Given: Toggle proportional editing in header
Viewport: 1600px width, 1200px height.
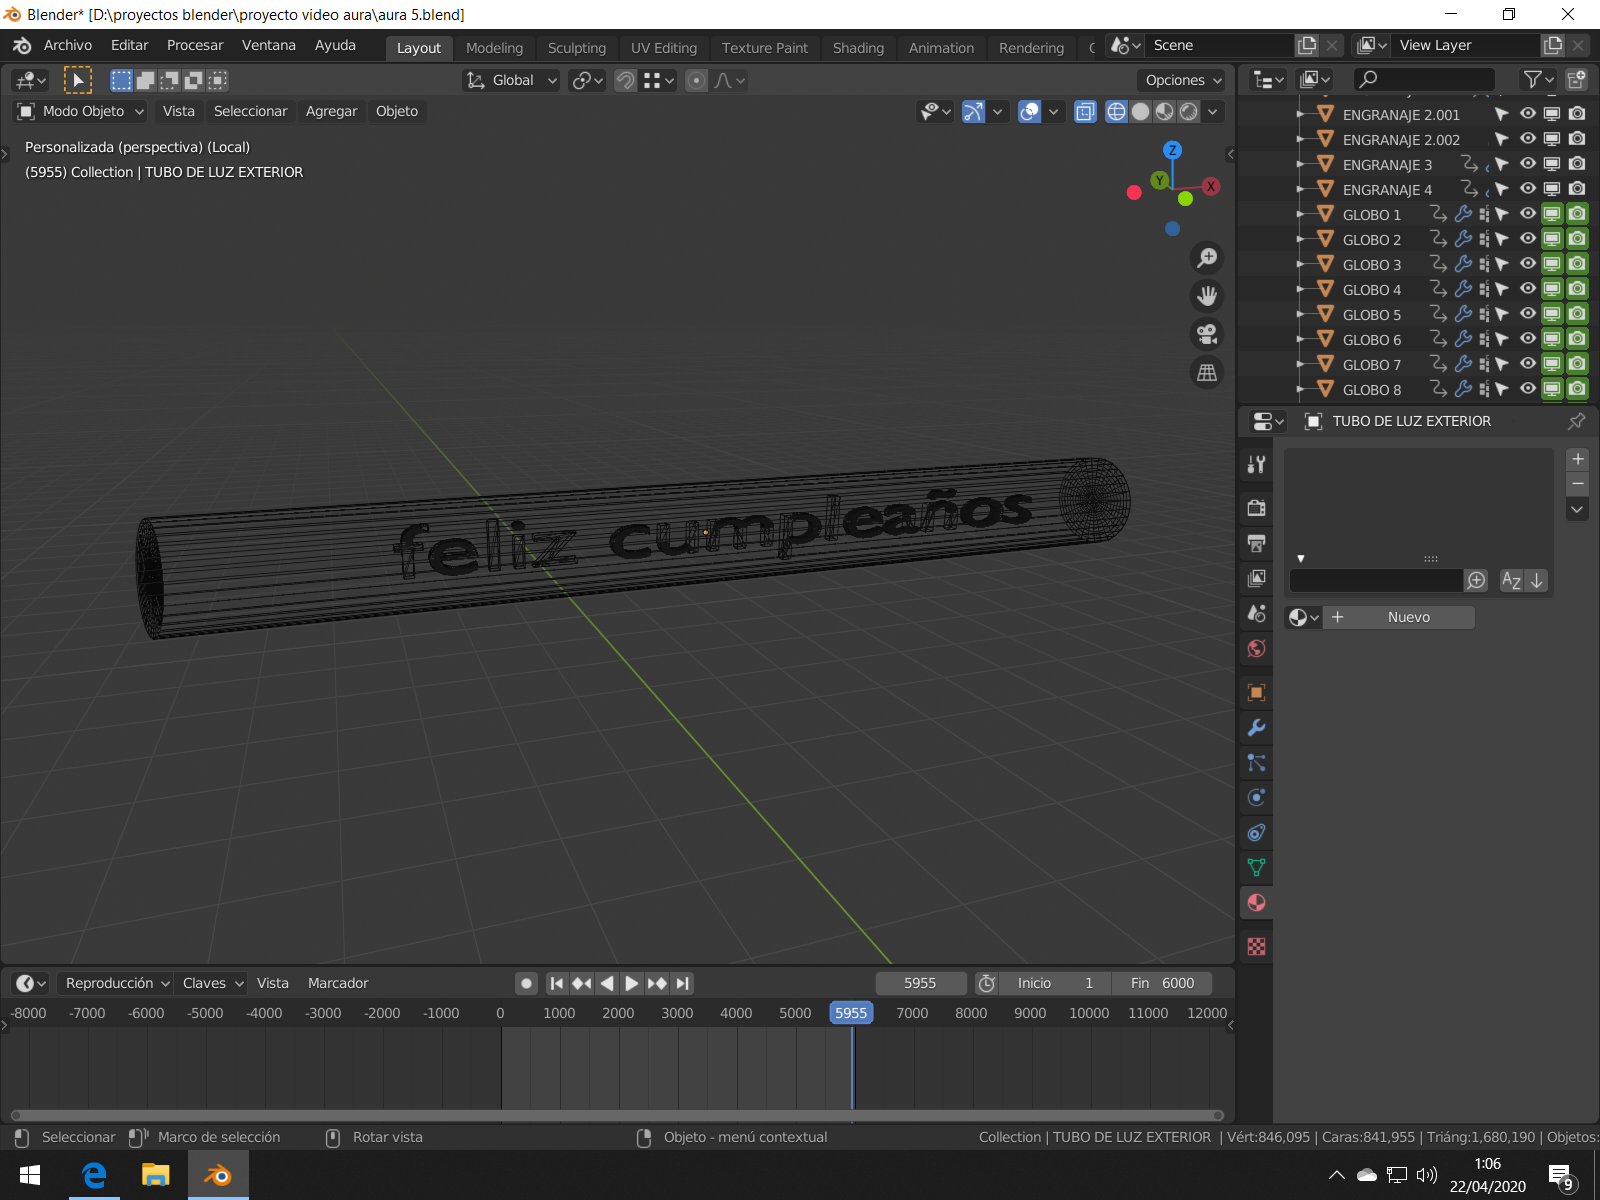Looking at the screenshot, I should coord(697,80).
